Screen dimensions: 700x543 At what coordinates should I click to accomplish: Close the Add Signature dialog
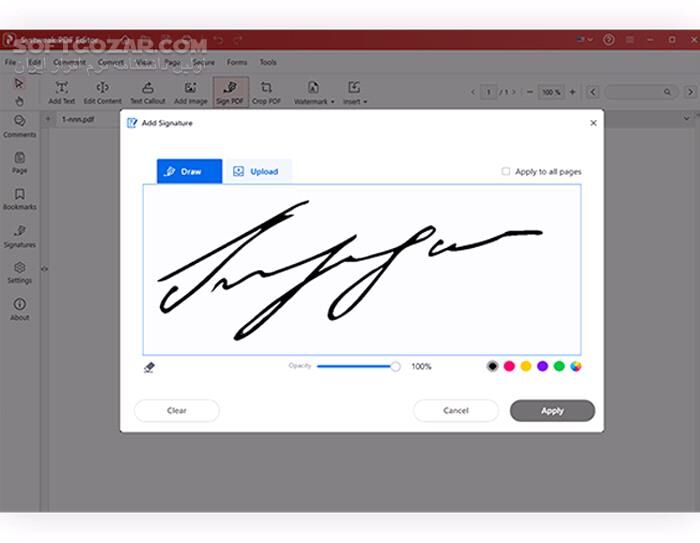pos(593,123)
